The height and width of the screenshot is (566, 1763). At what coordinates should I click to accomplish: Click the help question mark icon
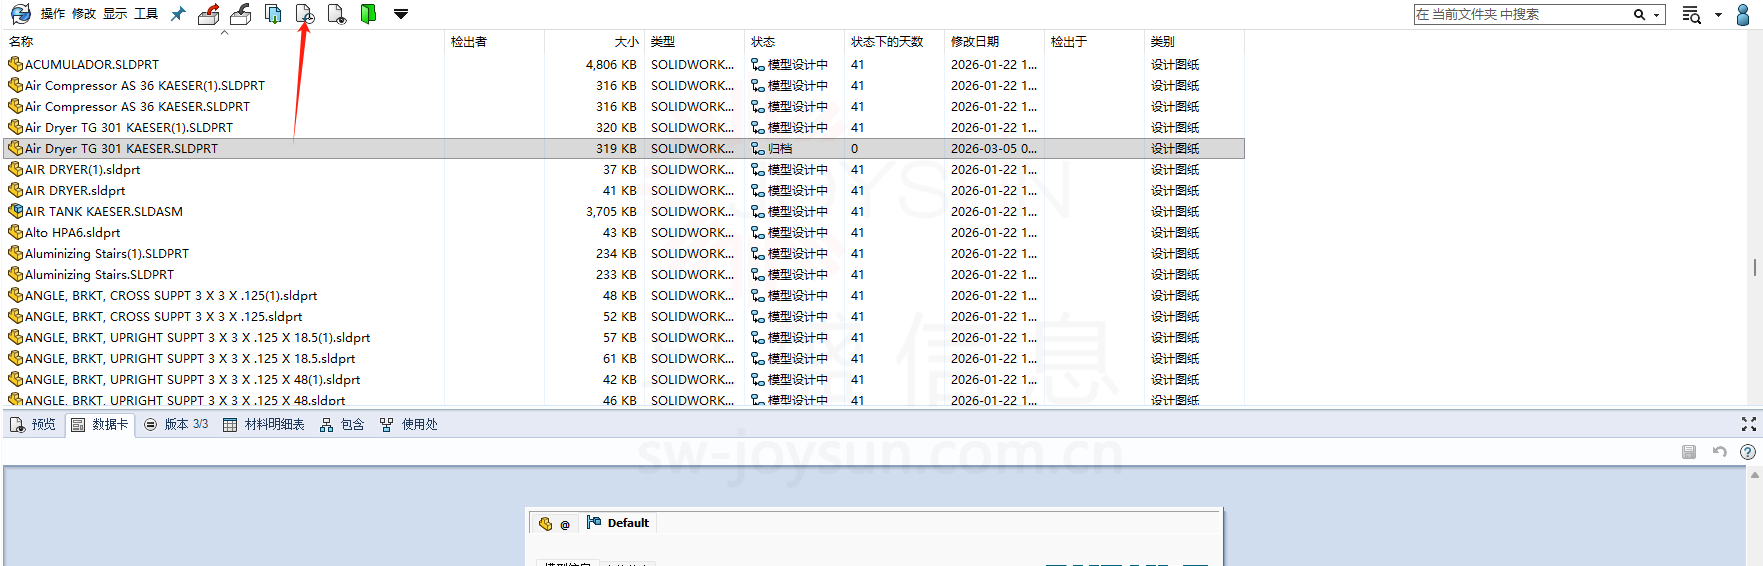[x=1748, y=452]
